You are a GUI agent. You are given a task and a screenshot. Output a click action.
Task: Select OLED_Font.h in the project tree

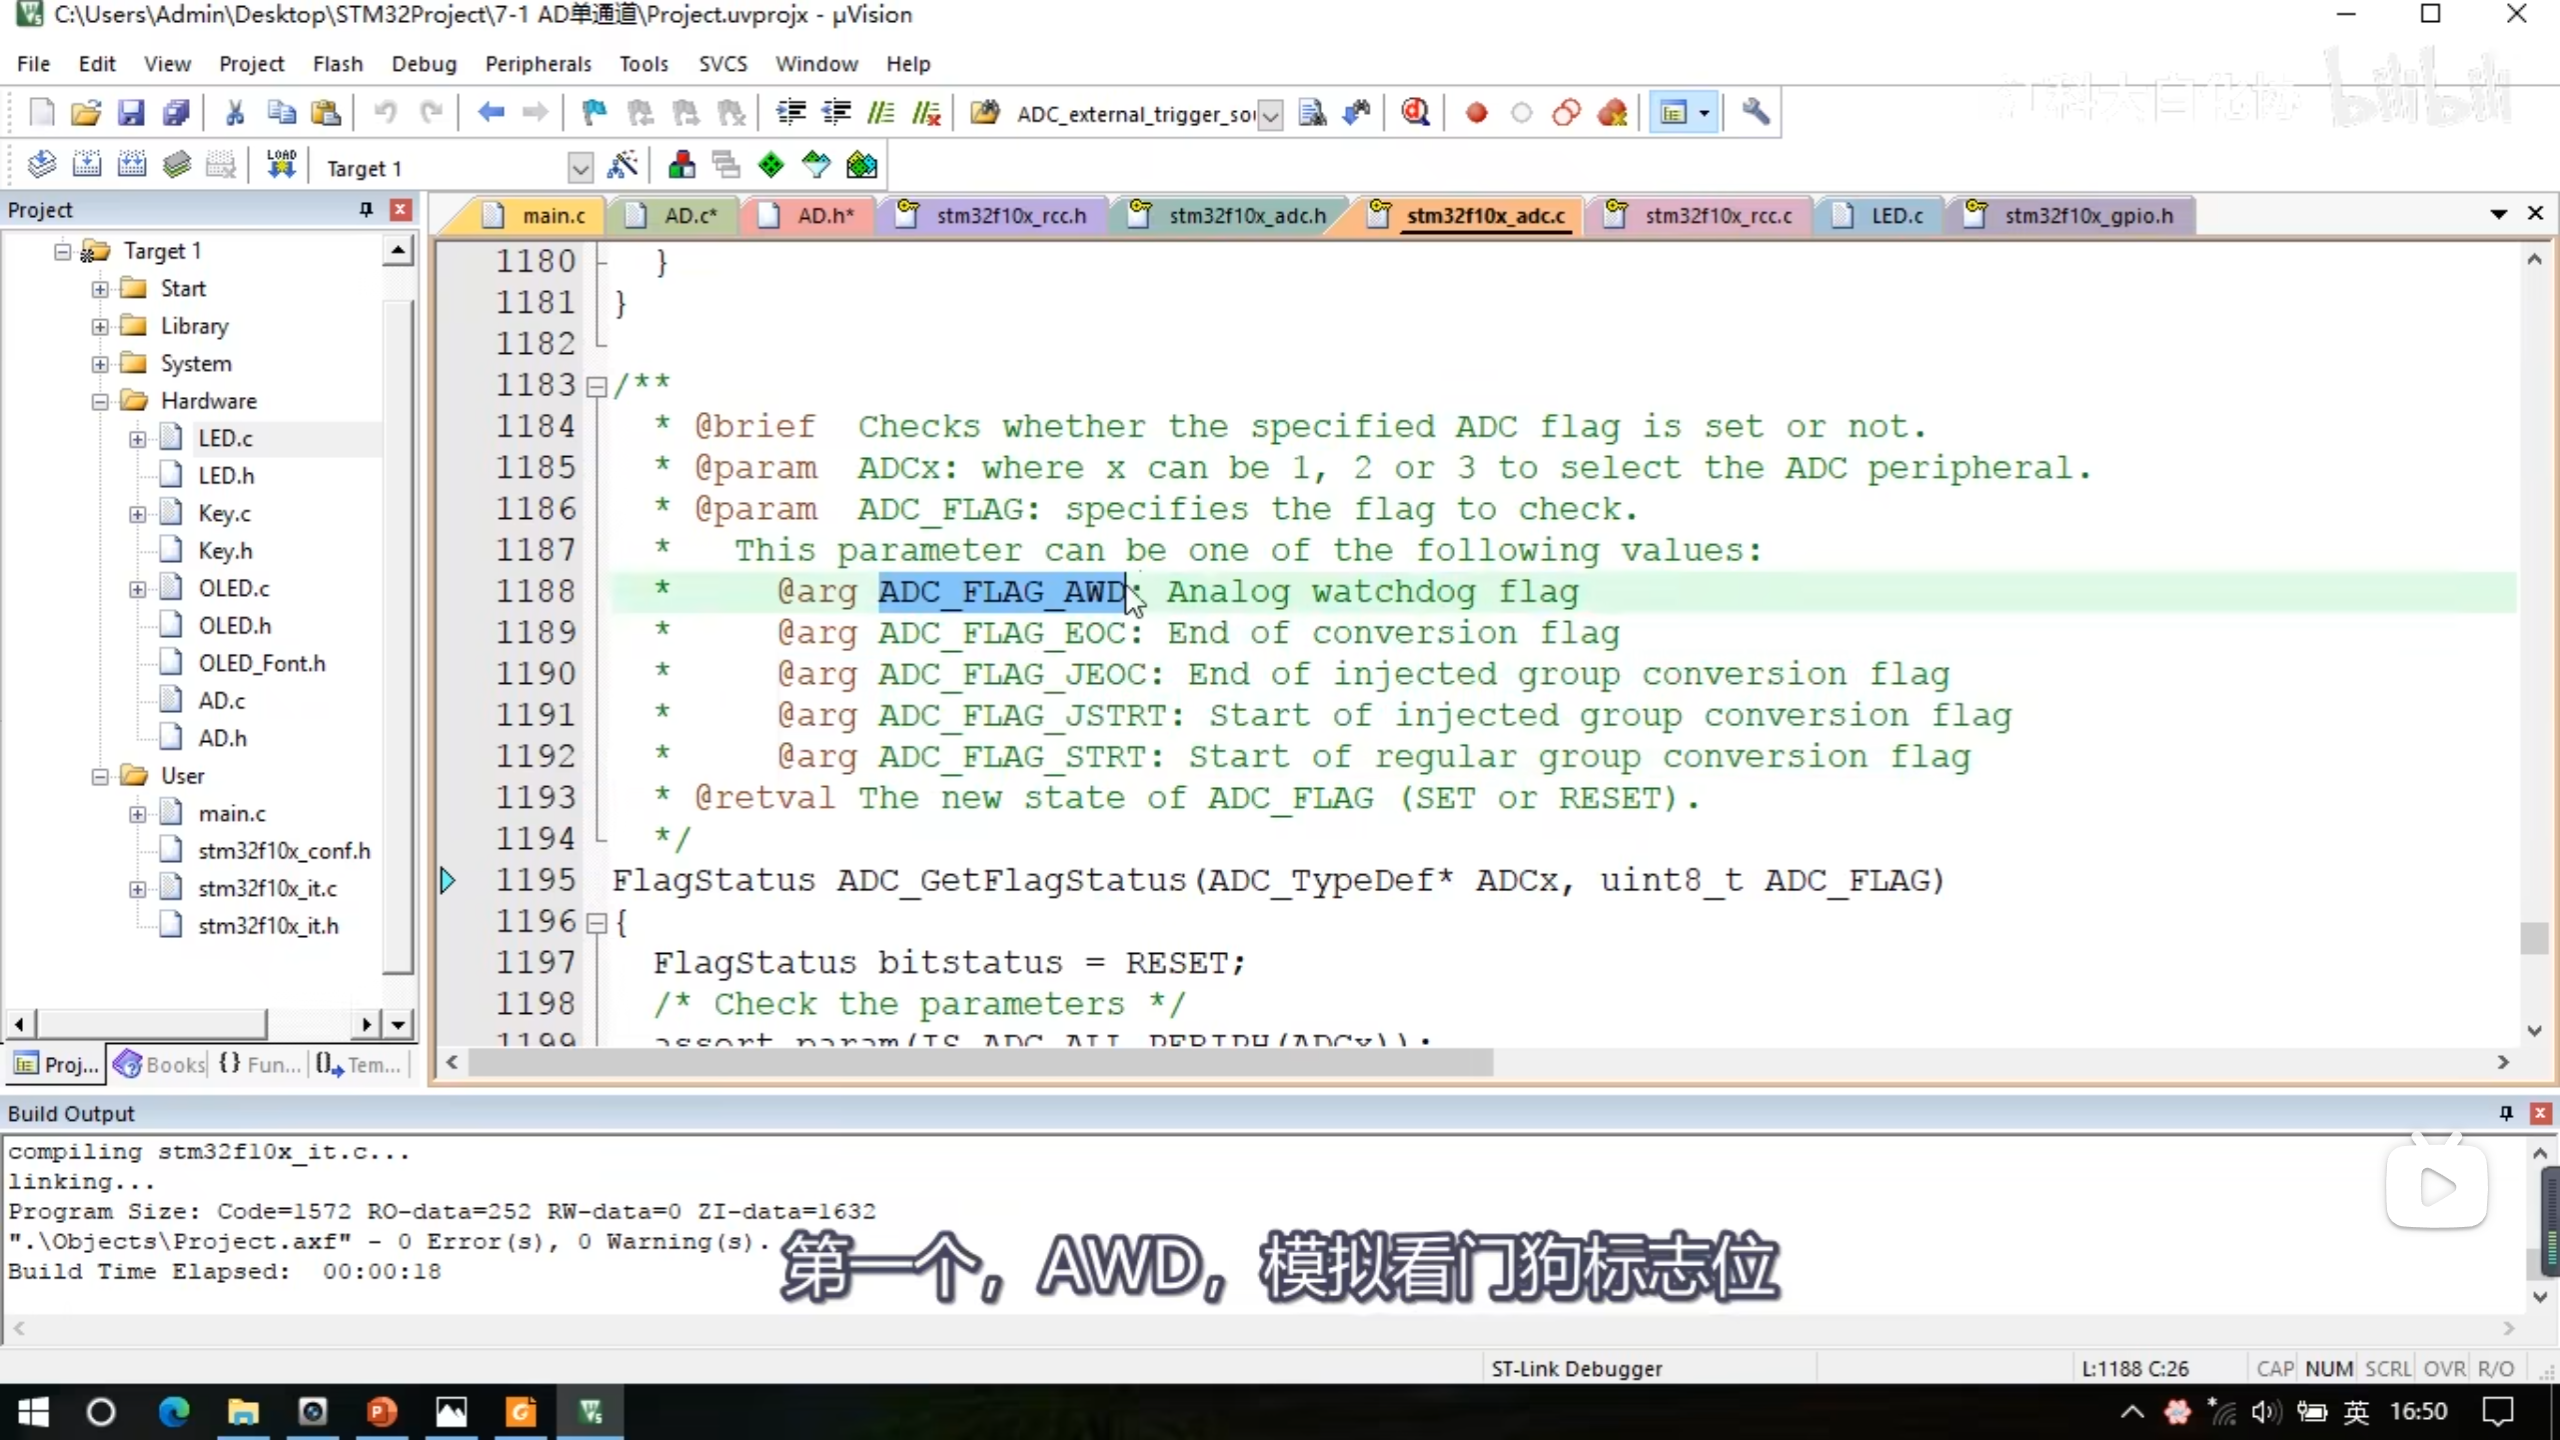pyautogui.click(x=261, y=664)
